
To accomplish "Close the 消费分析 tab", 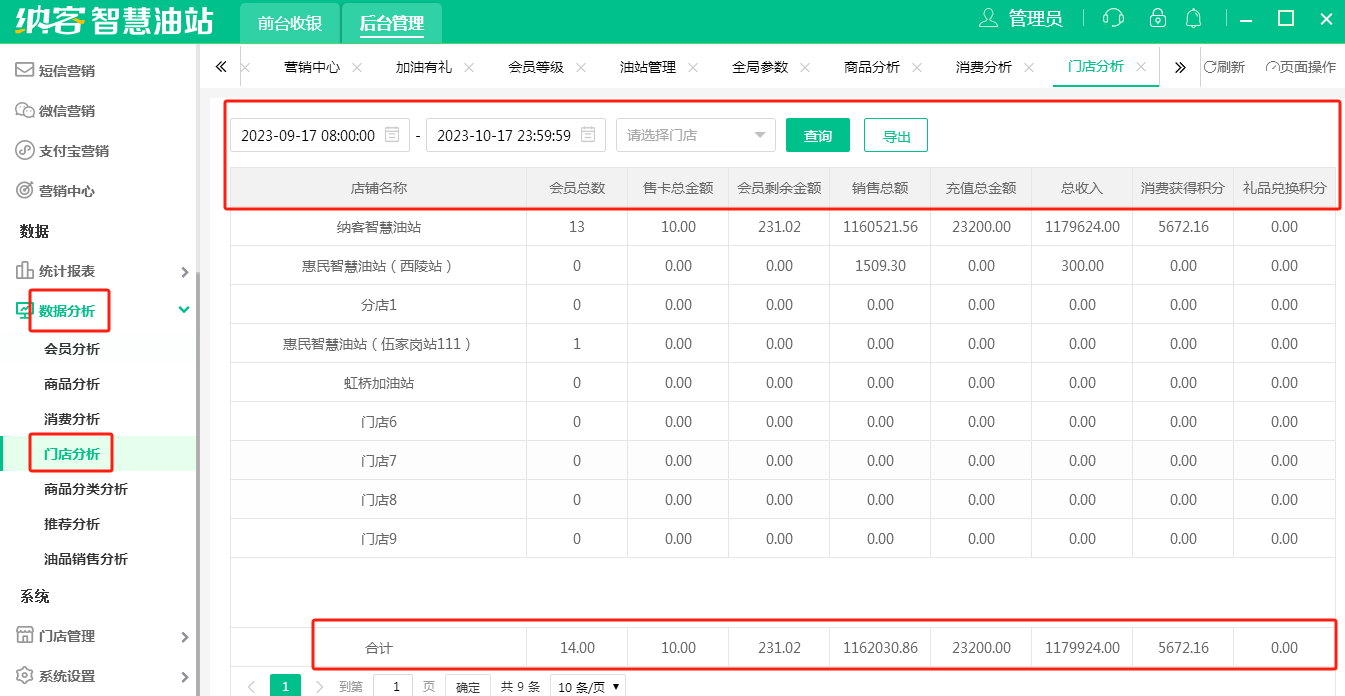I will [1029, 67].
